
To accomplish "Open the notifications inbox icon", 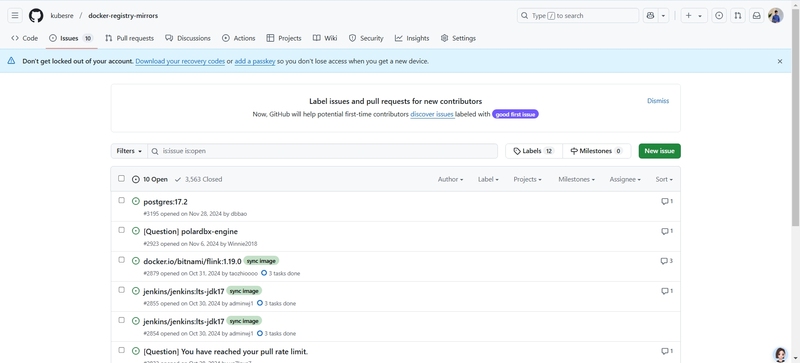I will 757,16.
